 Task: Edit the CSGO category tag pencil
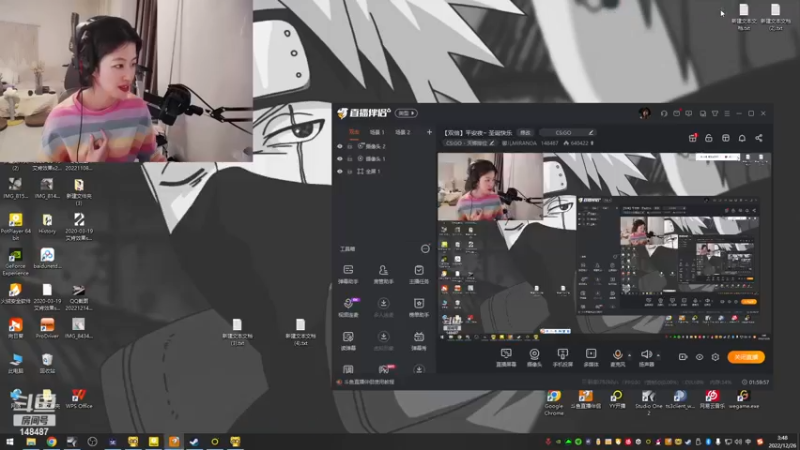(492, 143)
